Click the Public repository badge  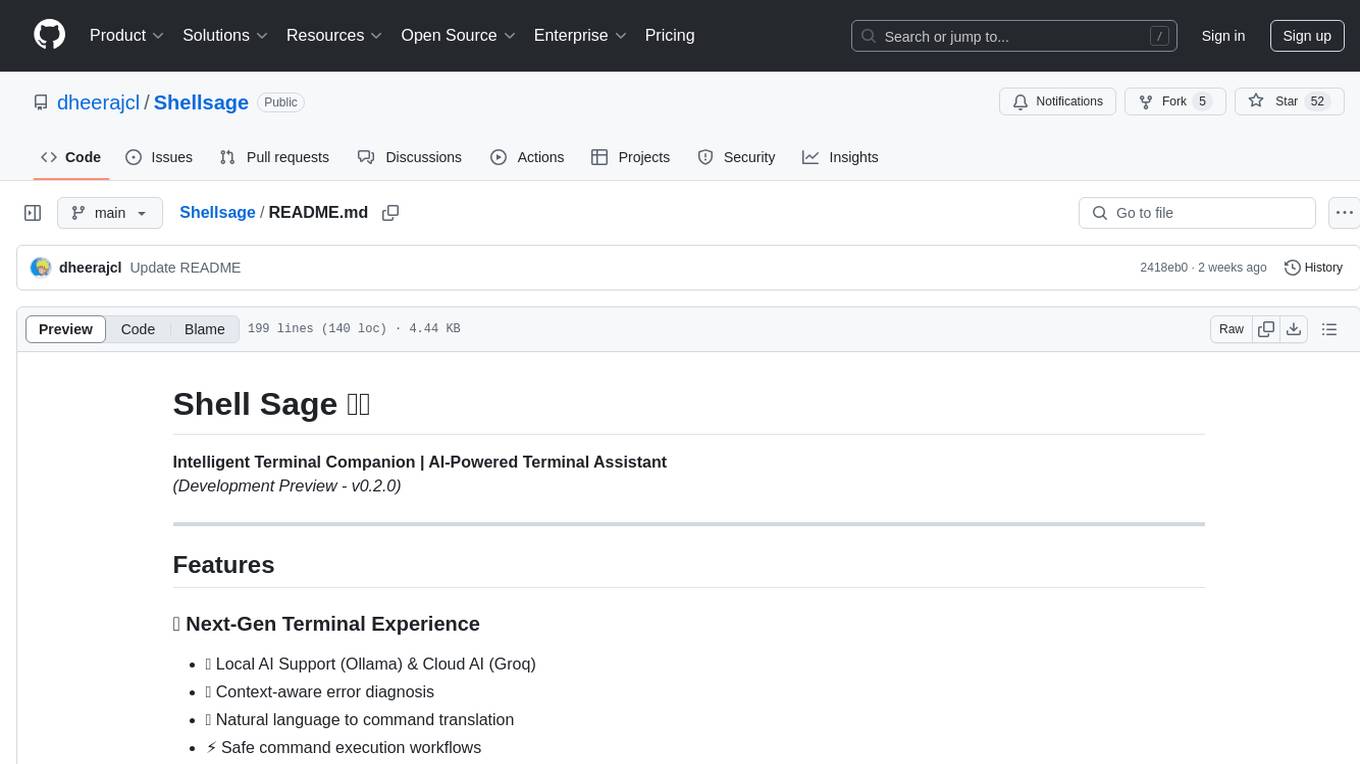[x=281, y=102]
